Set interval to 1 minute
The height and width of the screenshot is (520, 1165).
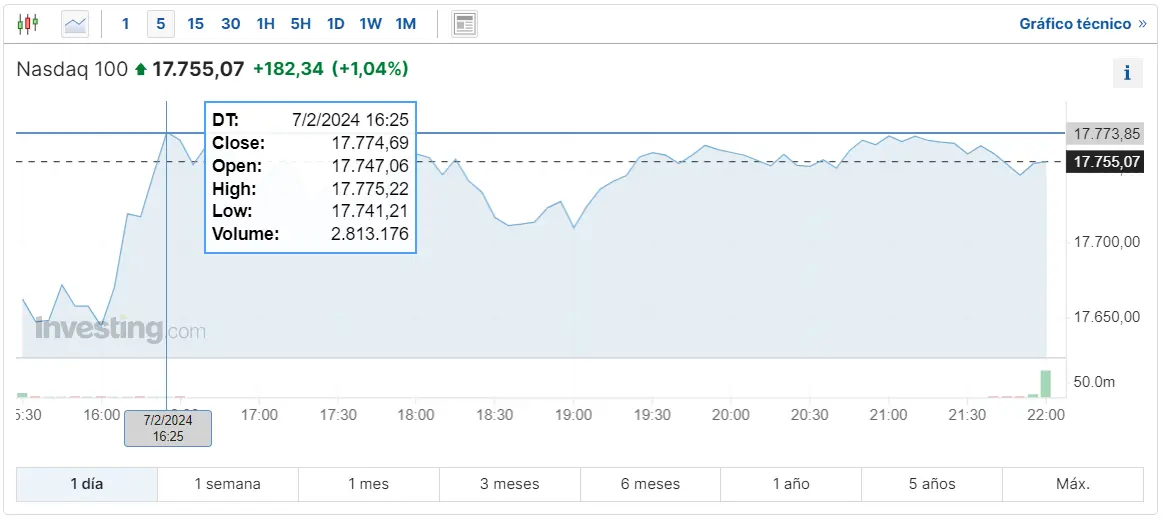(x=126, y=24)
